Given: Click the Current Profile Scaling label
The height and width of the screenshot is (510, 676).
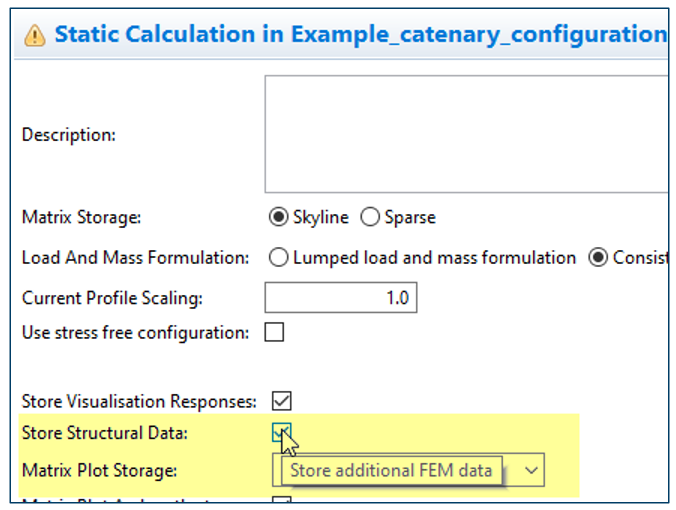Looking at the screenshot, I should click(111, 298).
